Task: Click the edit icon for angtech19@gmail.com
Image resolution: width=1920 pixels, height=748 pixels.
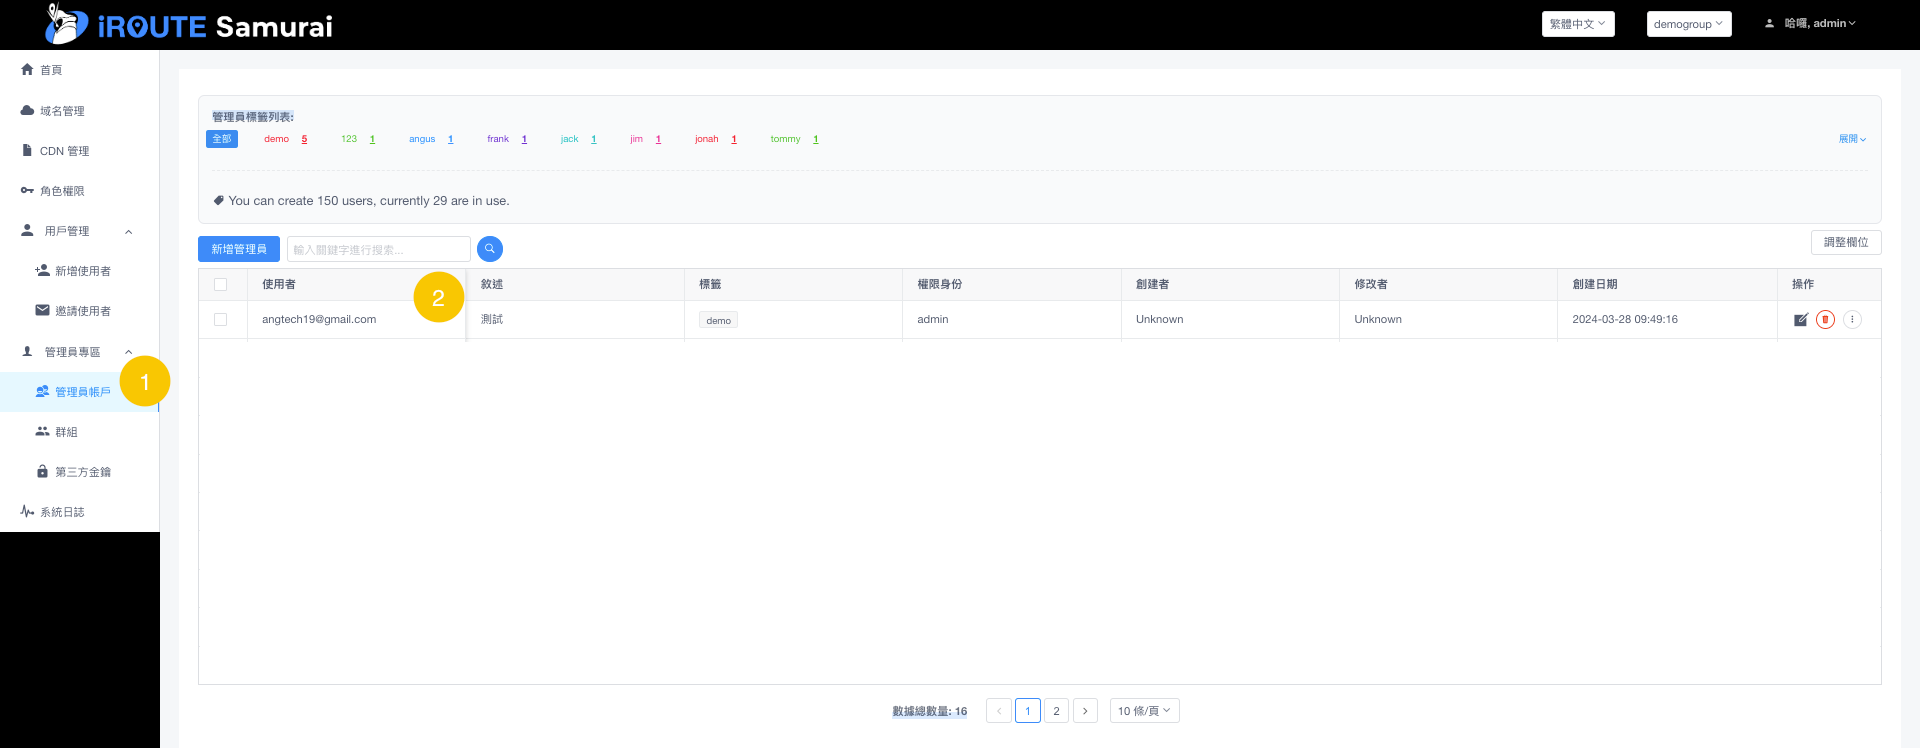Action: click(x=1800, y=320)
